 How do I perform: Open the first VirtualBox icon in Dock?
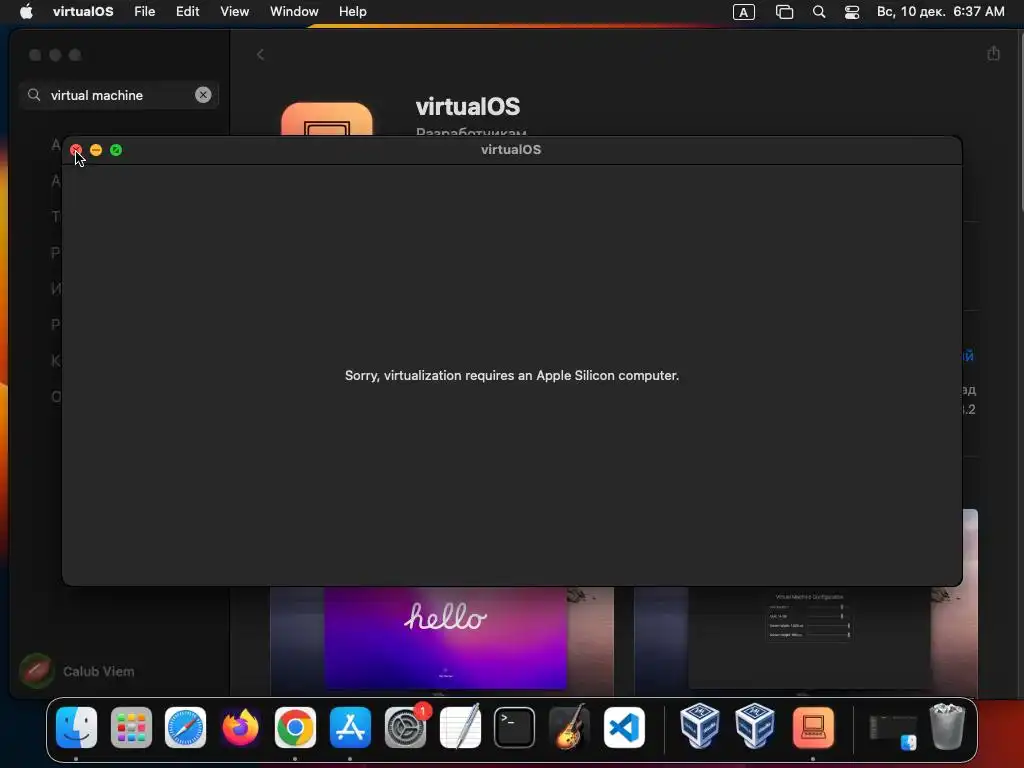699,726
